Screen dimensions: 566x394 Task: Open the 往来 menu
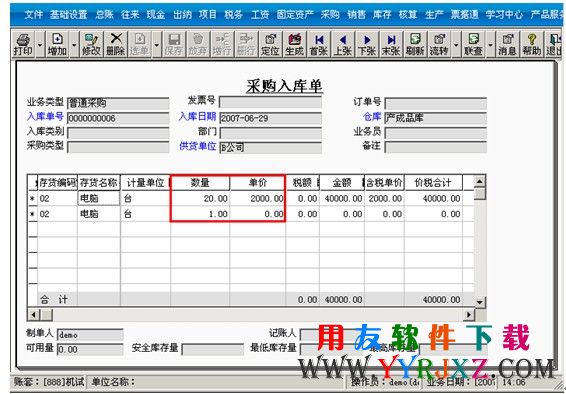130,14
